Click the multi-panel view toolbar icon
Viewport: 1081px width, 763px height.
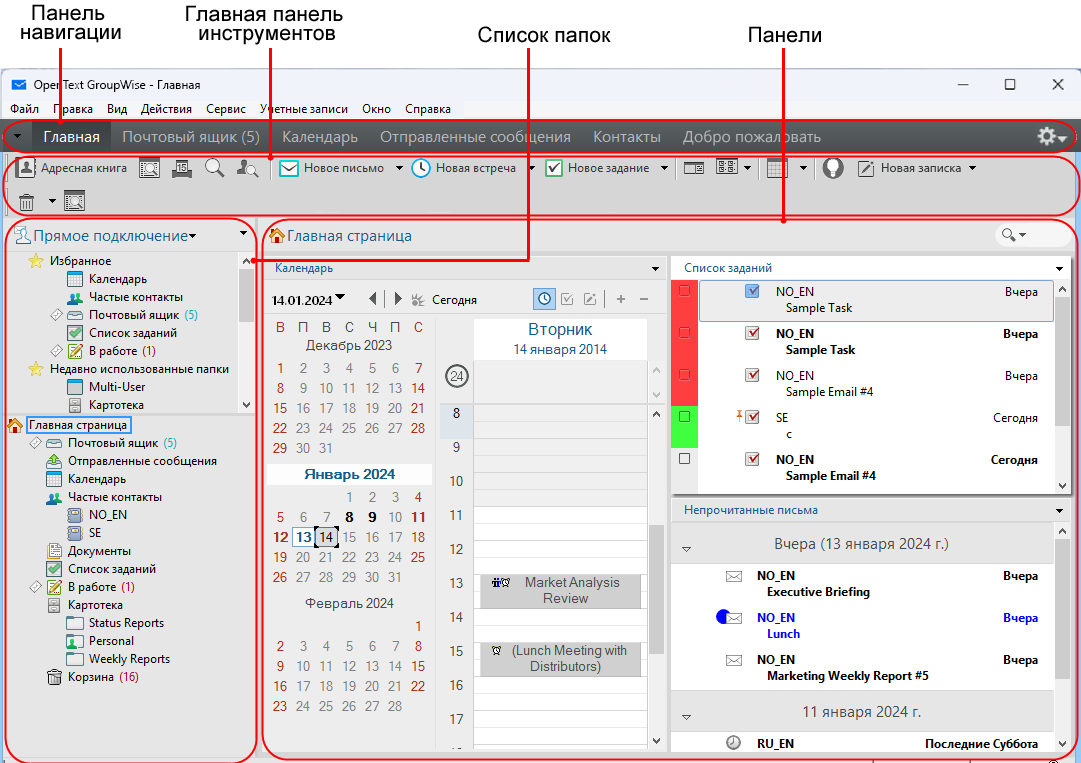[x=727, y=167]
